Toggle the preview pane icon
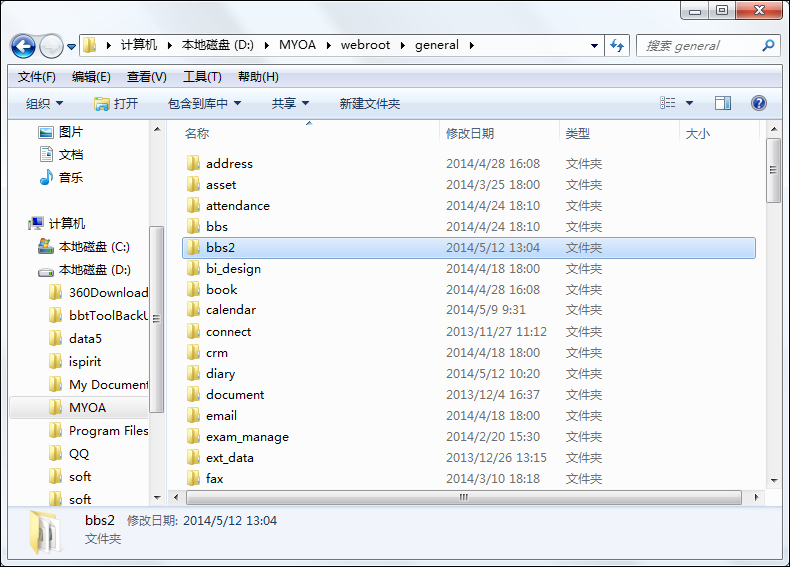 tap(723, 103)
